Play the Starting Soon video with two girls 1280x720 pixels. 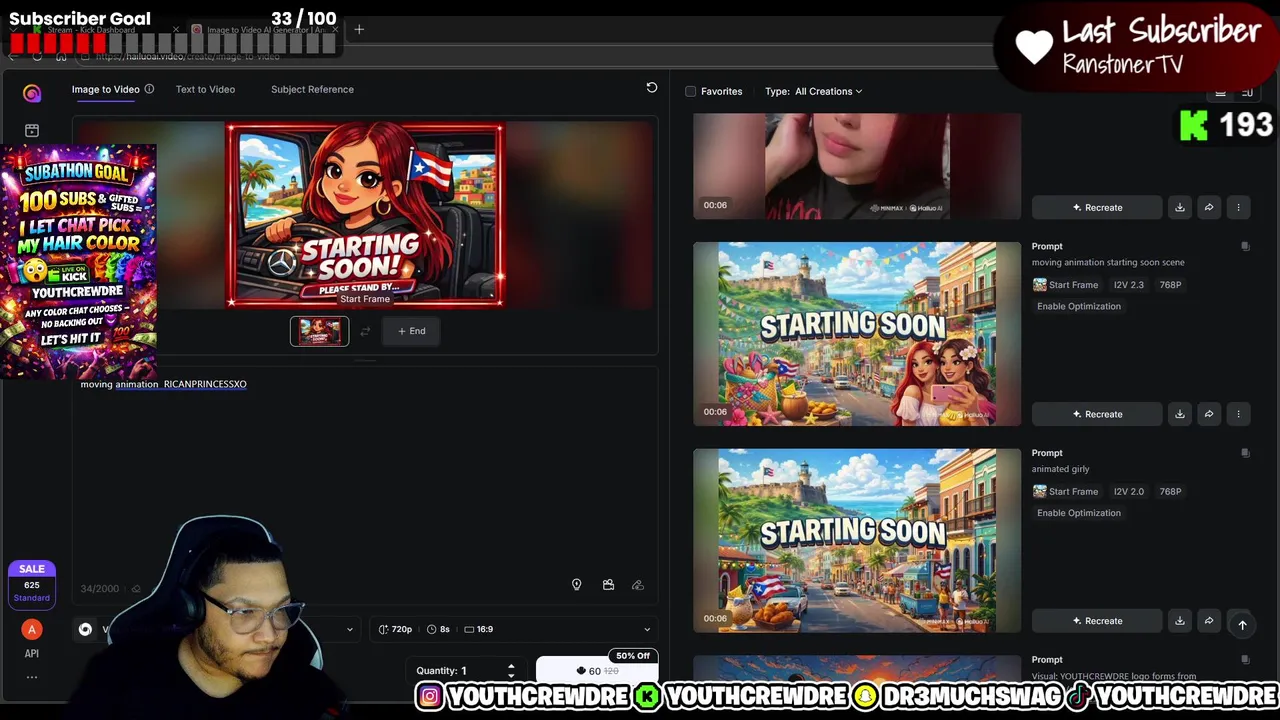(x=857, y=334)
